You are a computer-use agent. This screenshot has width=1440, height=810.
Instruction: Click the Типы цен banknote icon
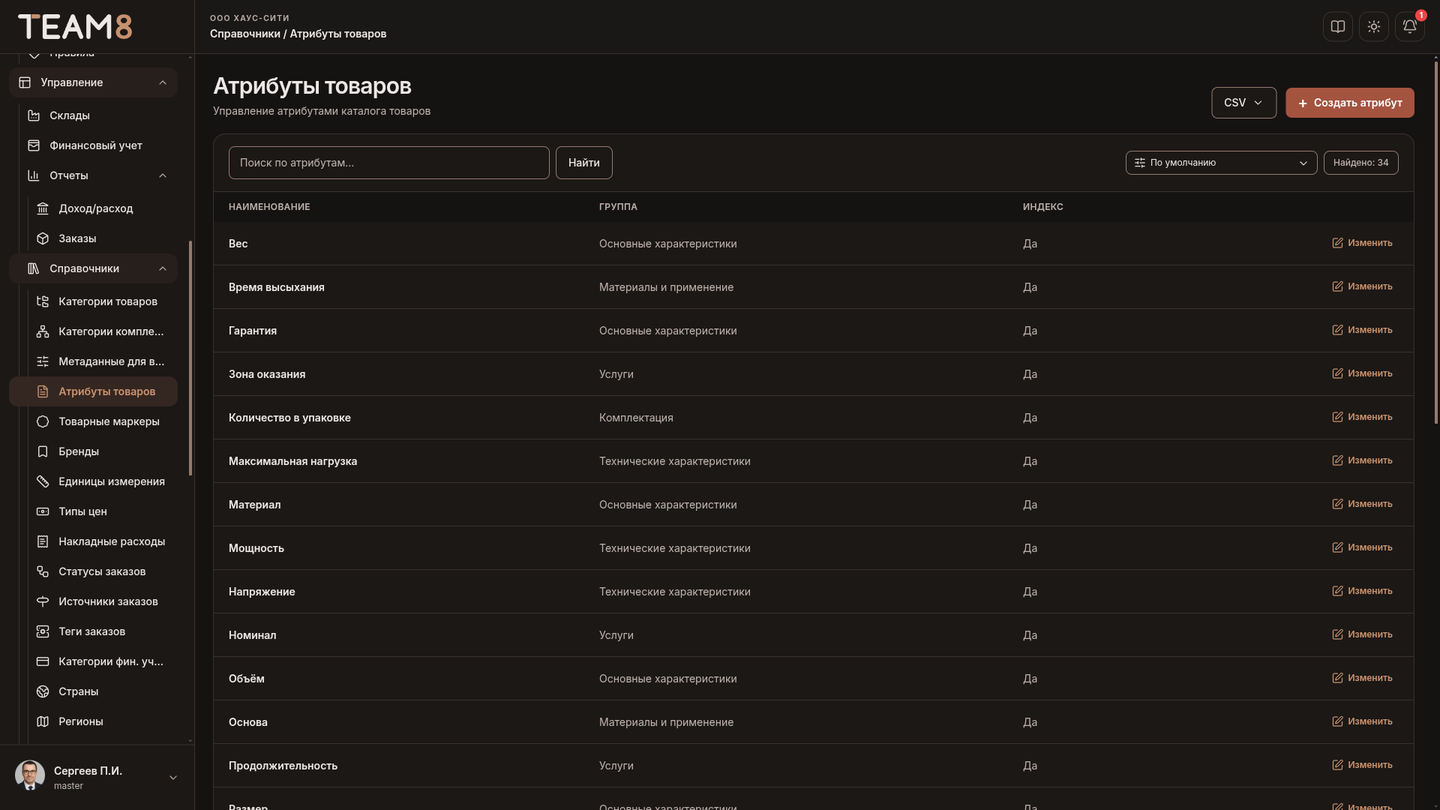click(x=43, y=512)
